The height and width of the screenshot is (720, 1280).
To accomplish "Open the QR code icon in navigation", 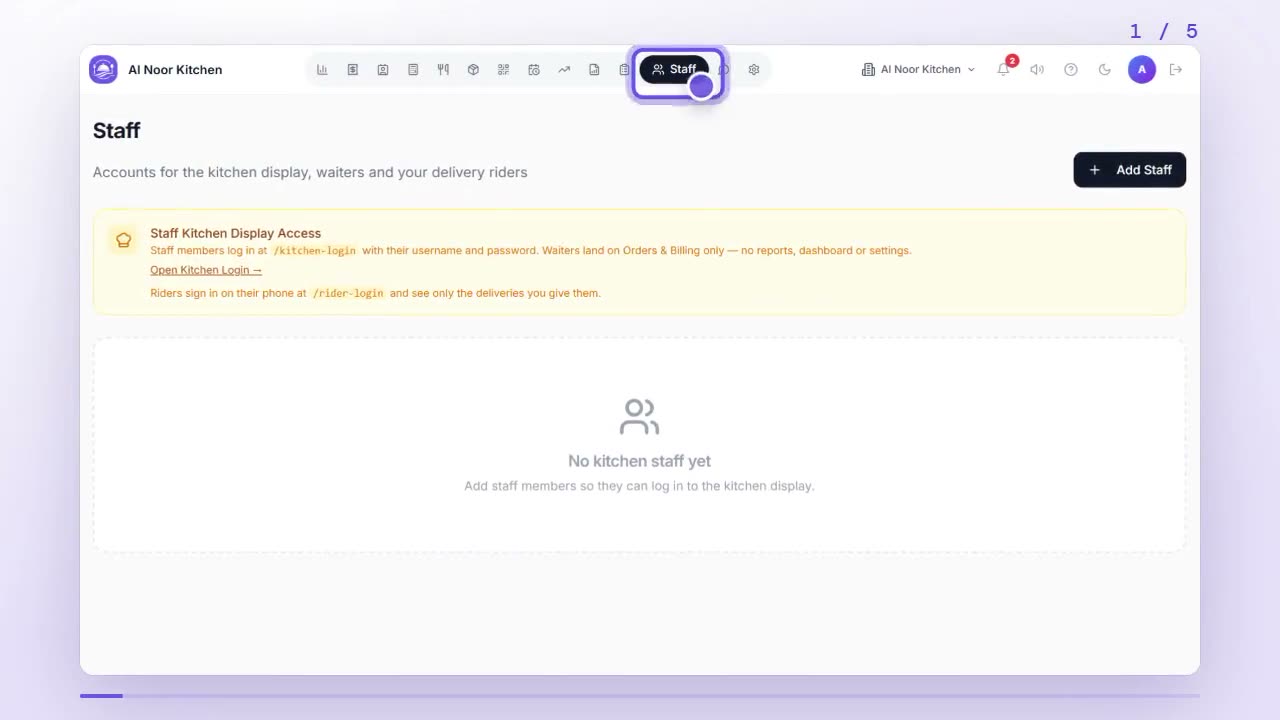I will (x=503, y=70).
